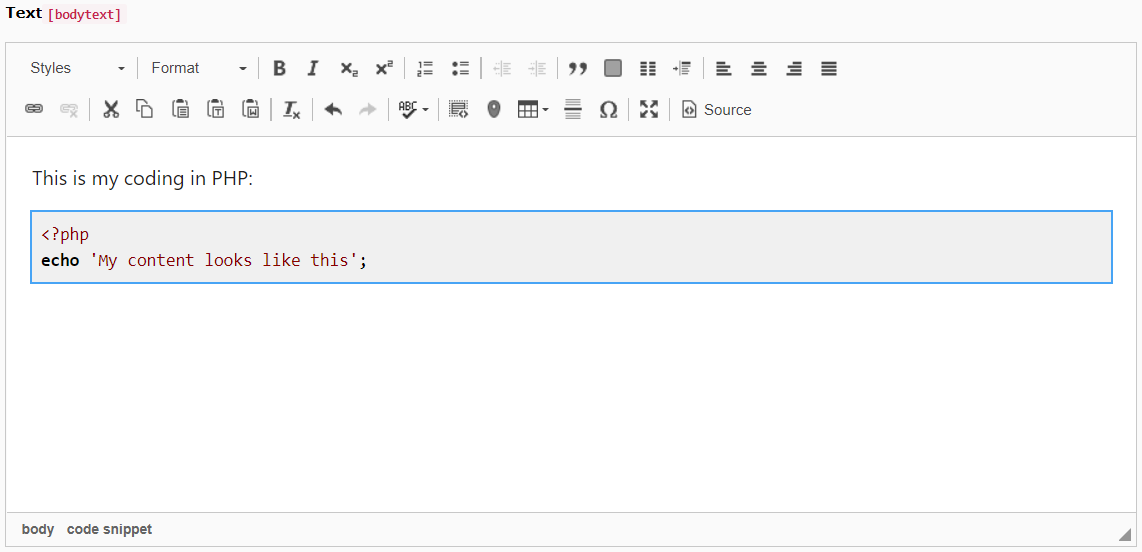
Task: Toggle bold formatting
Action: 279,68
